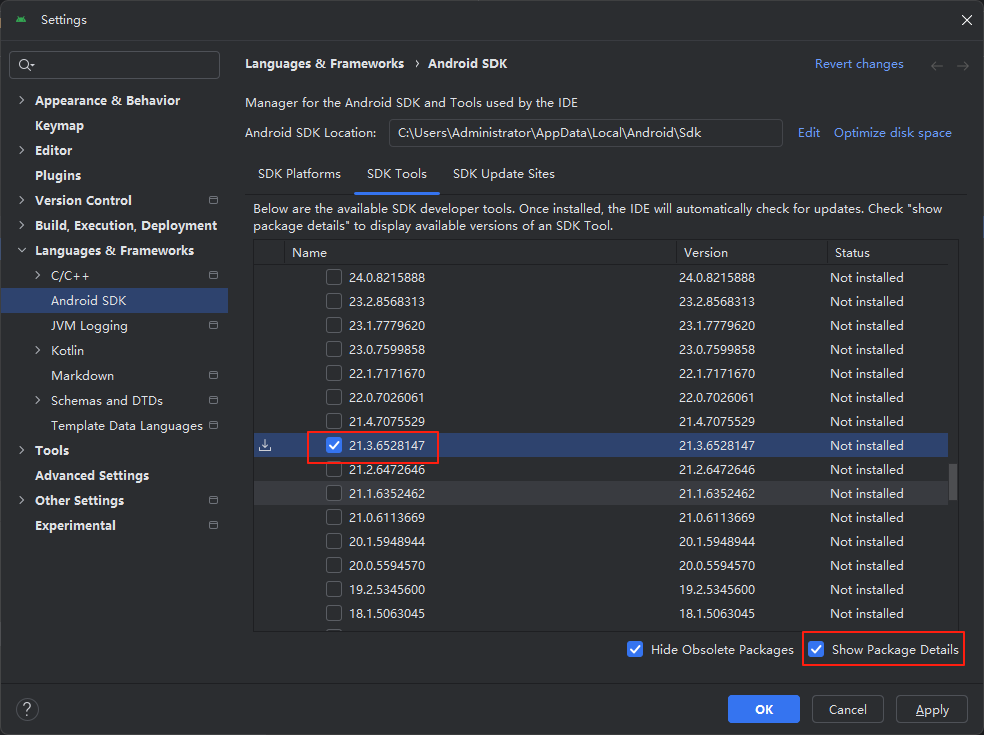
Task: Check the 23.2.8568313 package checkbox
Action: (x=334, y=301)
